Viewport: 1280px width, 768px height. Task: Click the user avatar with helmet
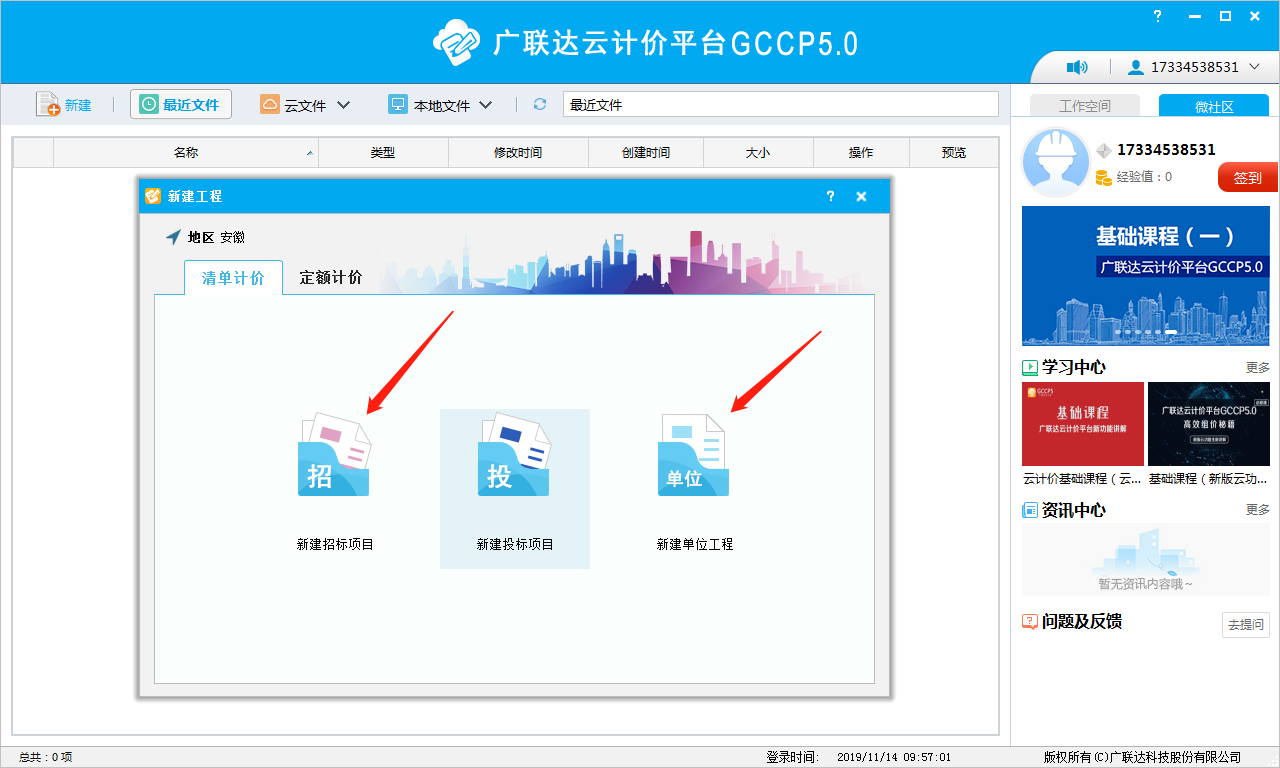[x=1054, y=163]
